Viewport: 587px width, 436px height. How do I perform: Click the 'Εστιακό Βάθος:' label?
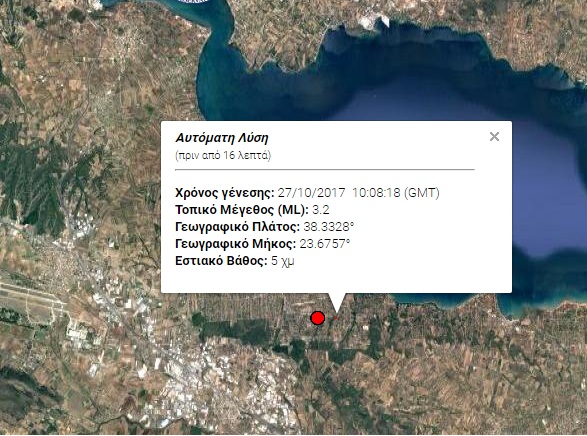tap(221, 261)
